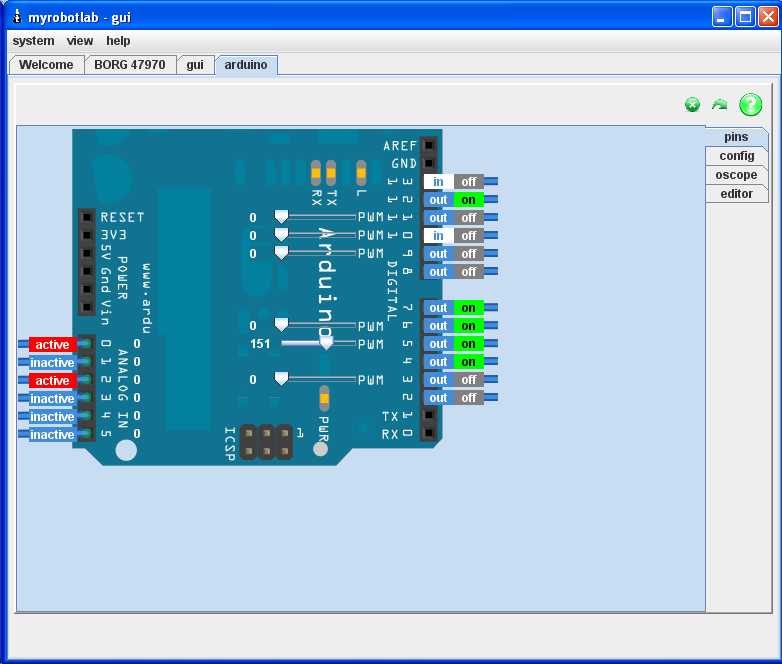Turn on digital pin 11
The width and height of the screenshot is (782, 664).
pos(469,218)
